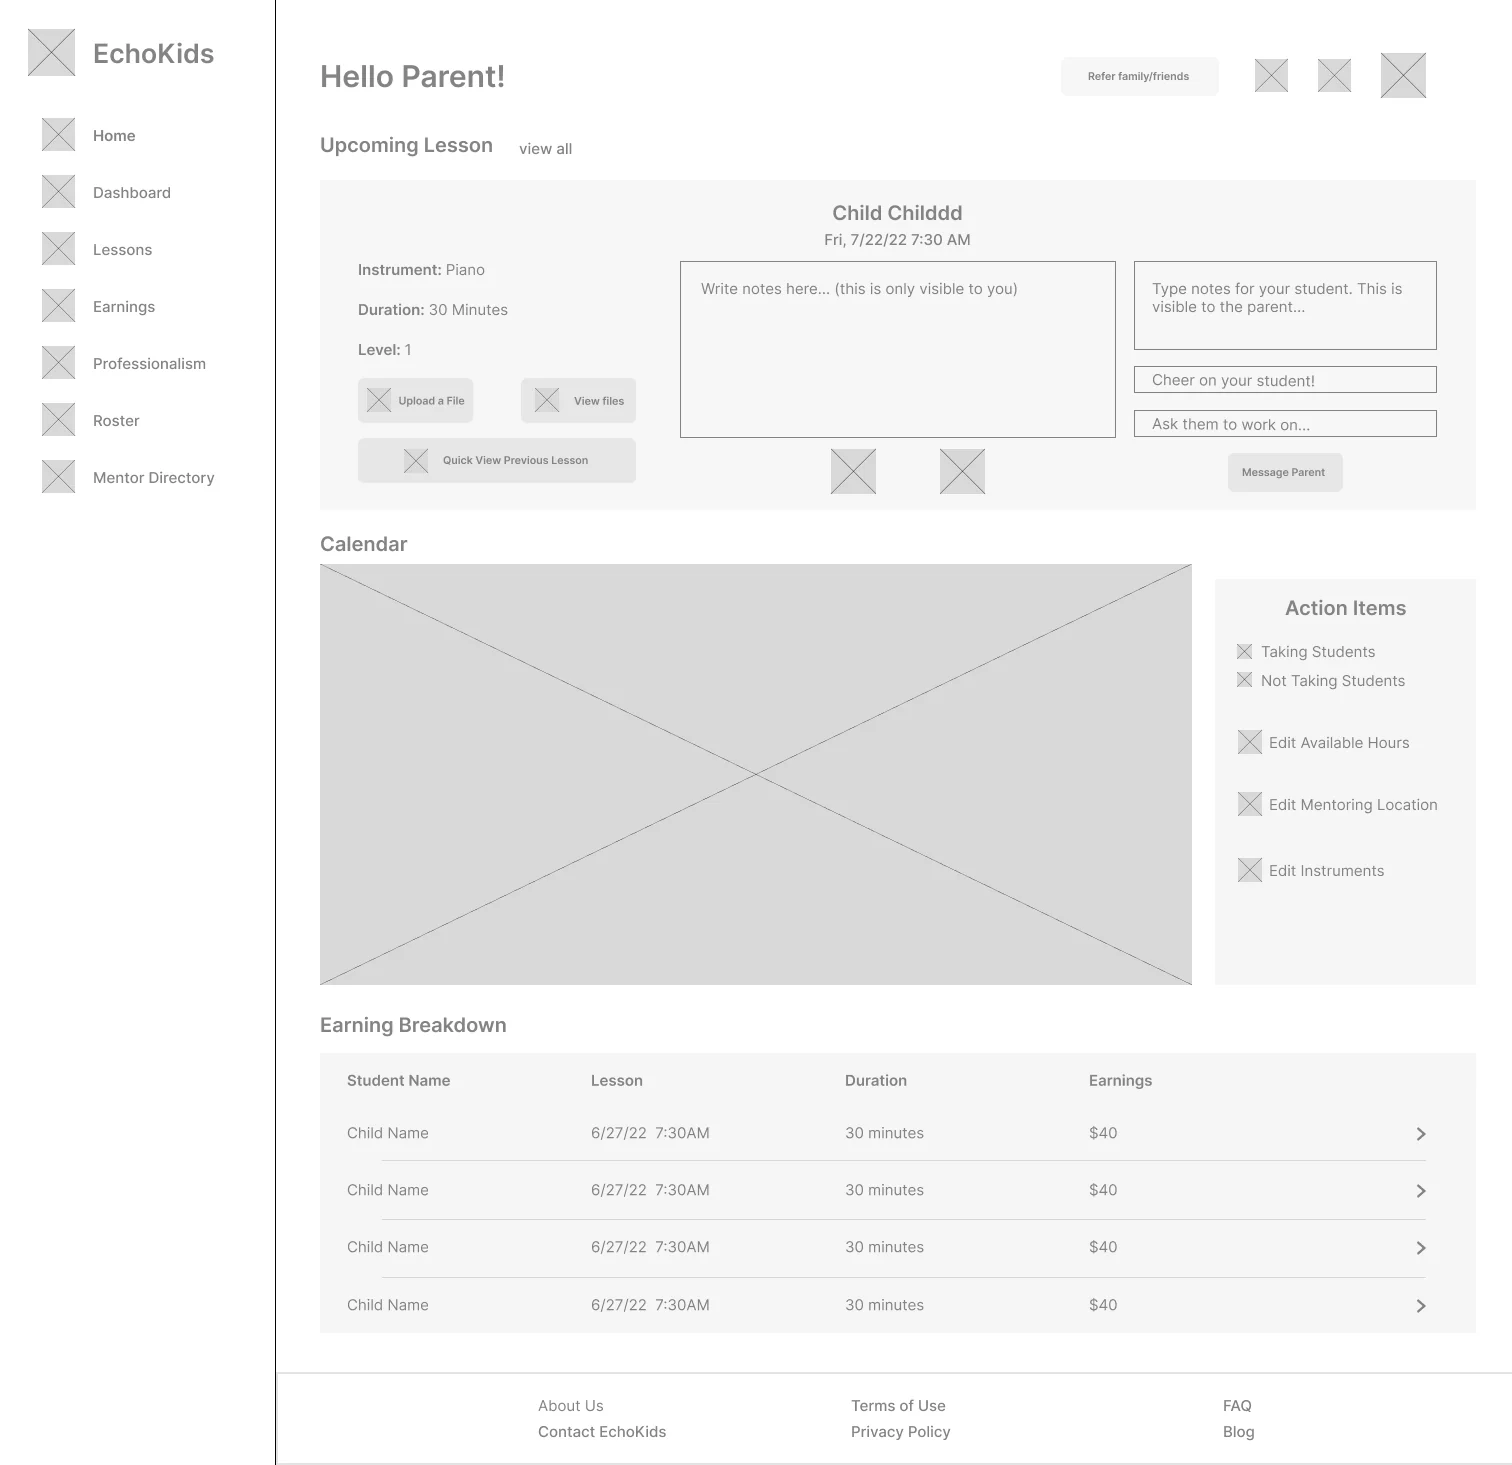Go to Home in the sidebar
The width and height of the screenshot is (1512, 1465).
pyautogui.click(x=114, y=136)
